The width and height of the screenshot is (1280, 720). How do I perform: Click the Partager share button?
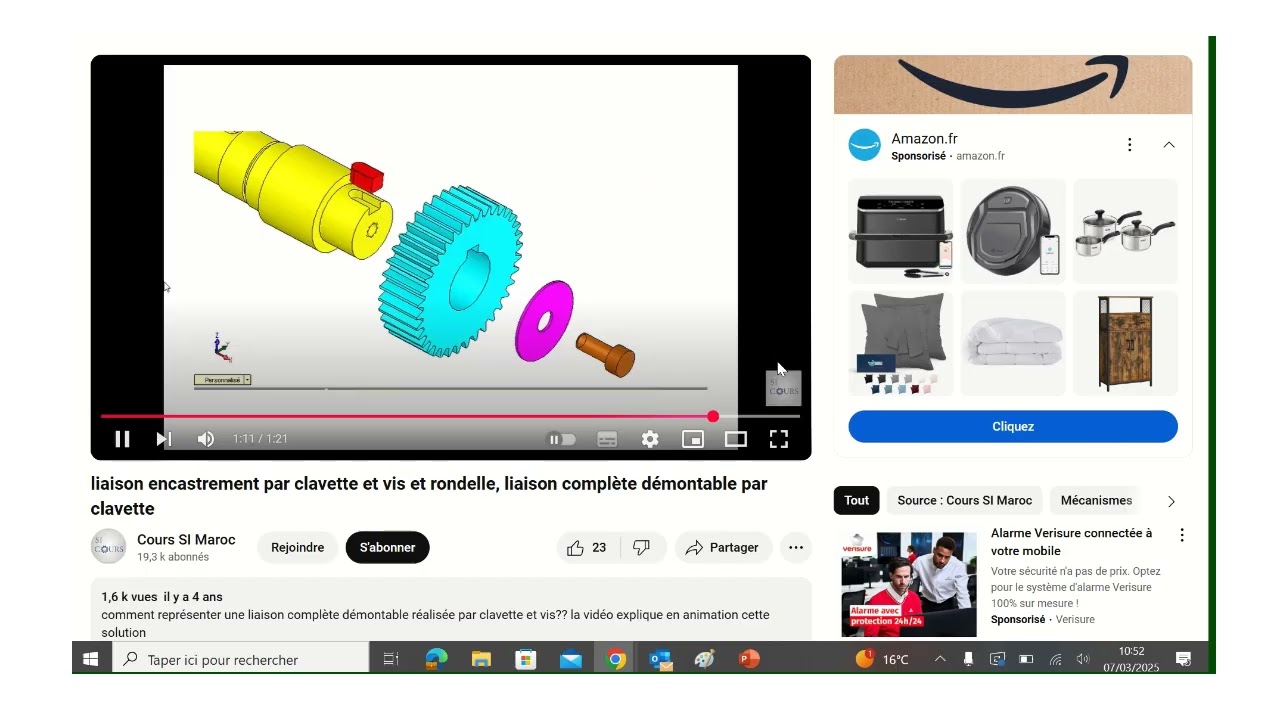click(x=722, y=547)
